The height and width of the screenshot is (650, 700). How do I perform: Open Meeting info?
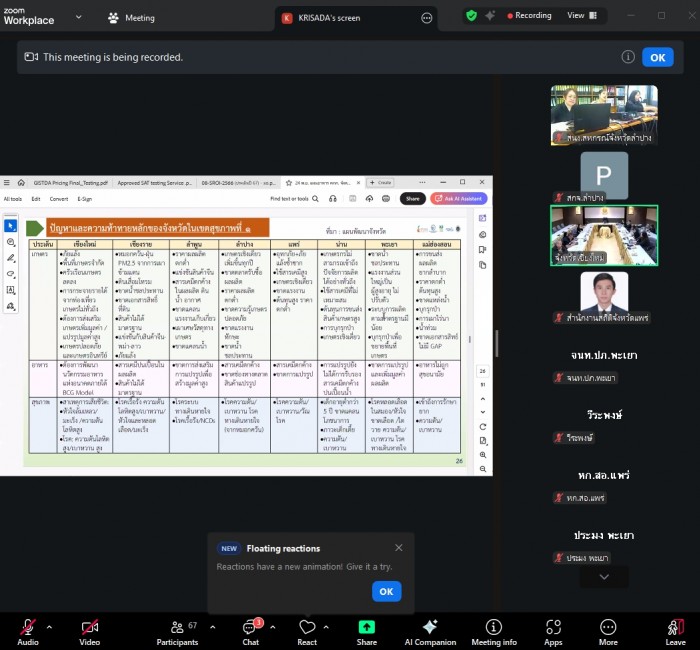pos(493,631)
